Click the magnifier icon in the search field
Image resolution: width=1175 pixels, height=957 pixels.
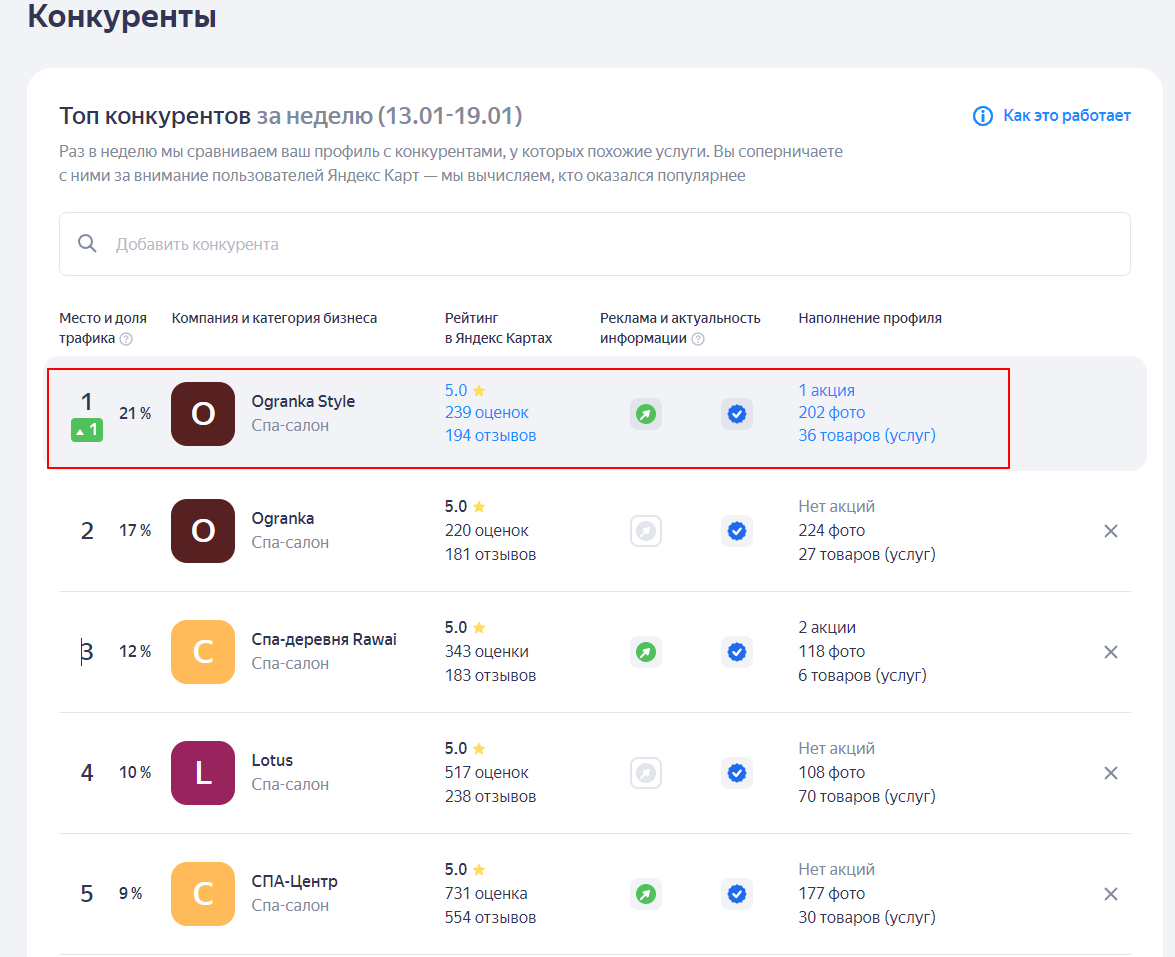pos(87,244)
